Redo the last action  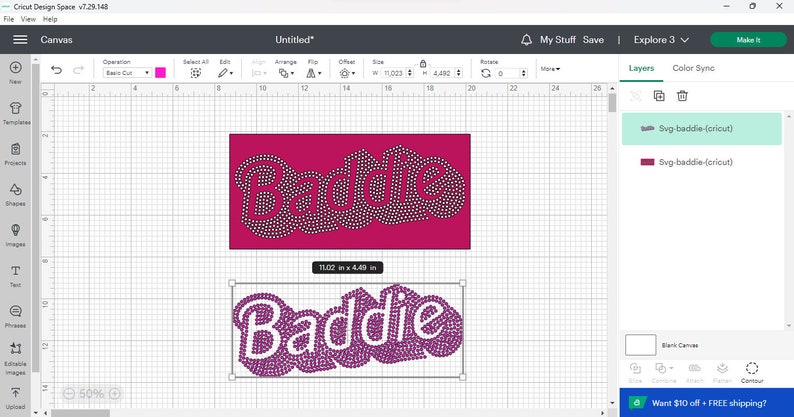click(x=78, y=70)
